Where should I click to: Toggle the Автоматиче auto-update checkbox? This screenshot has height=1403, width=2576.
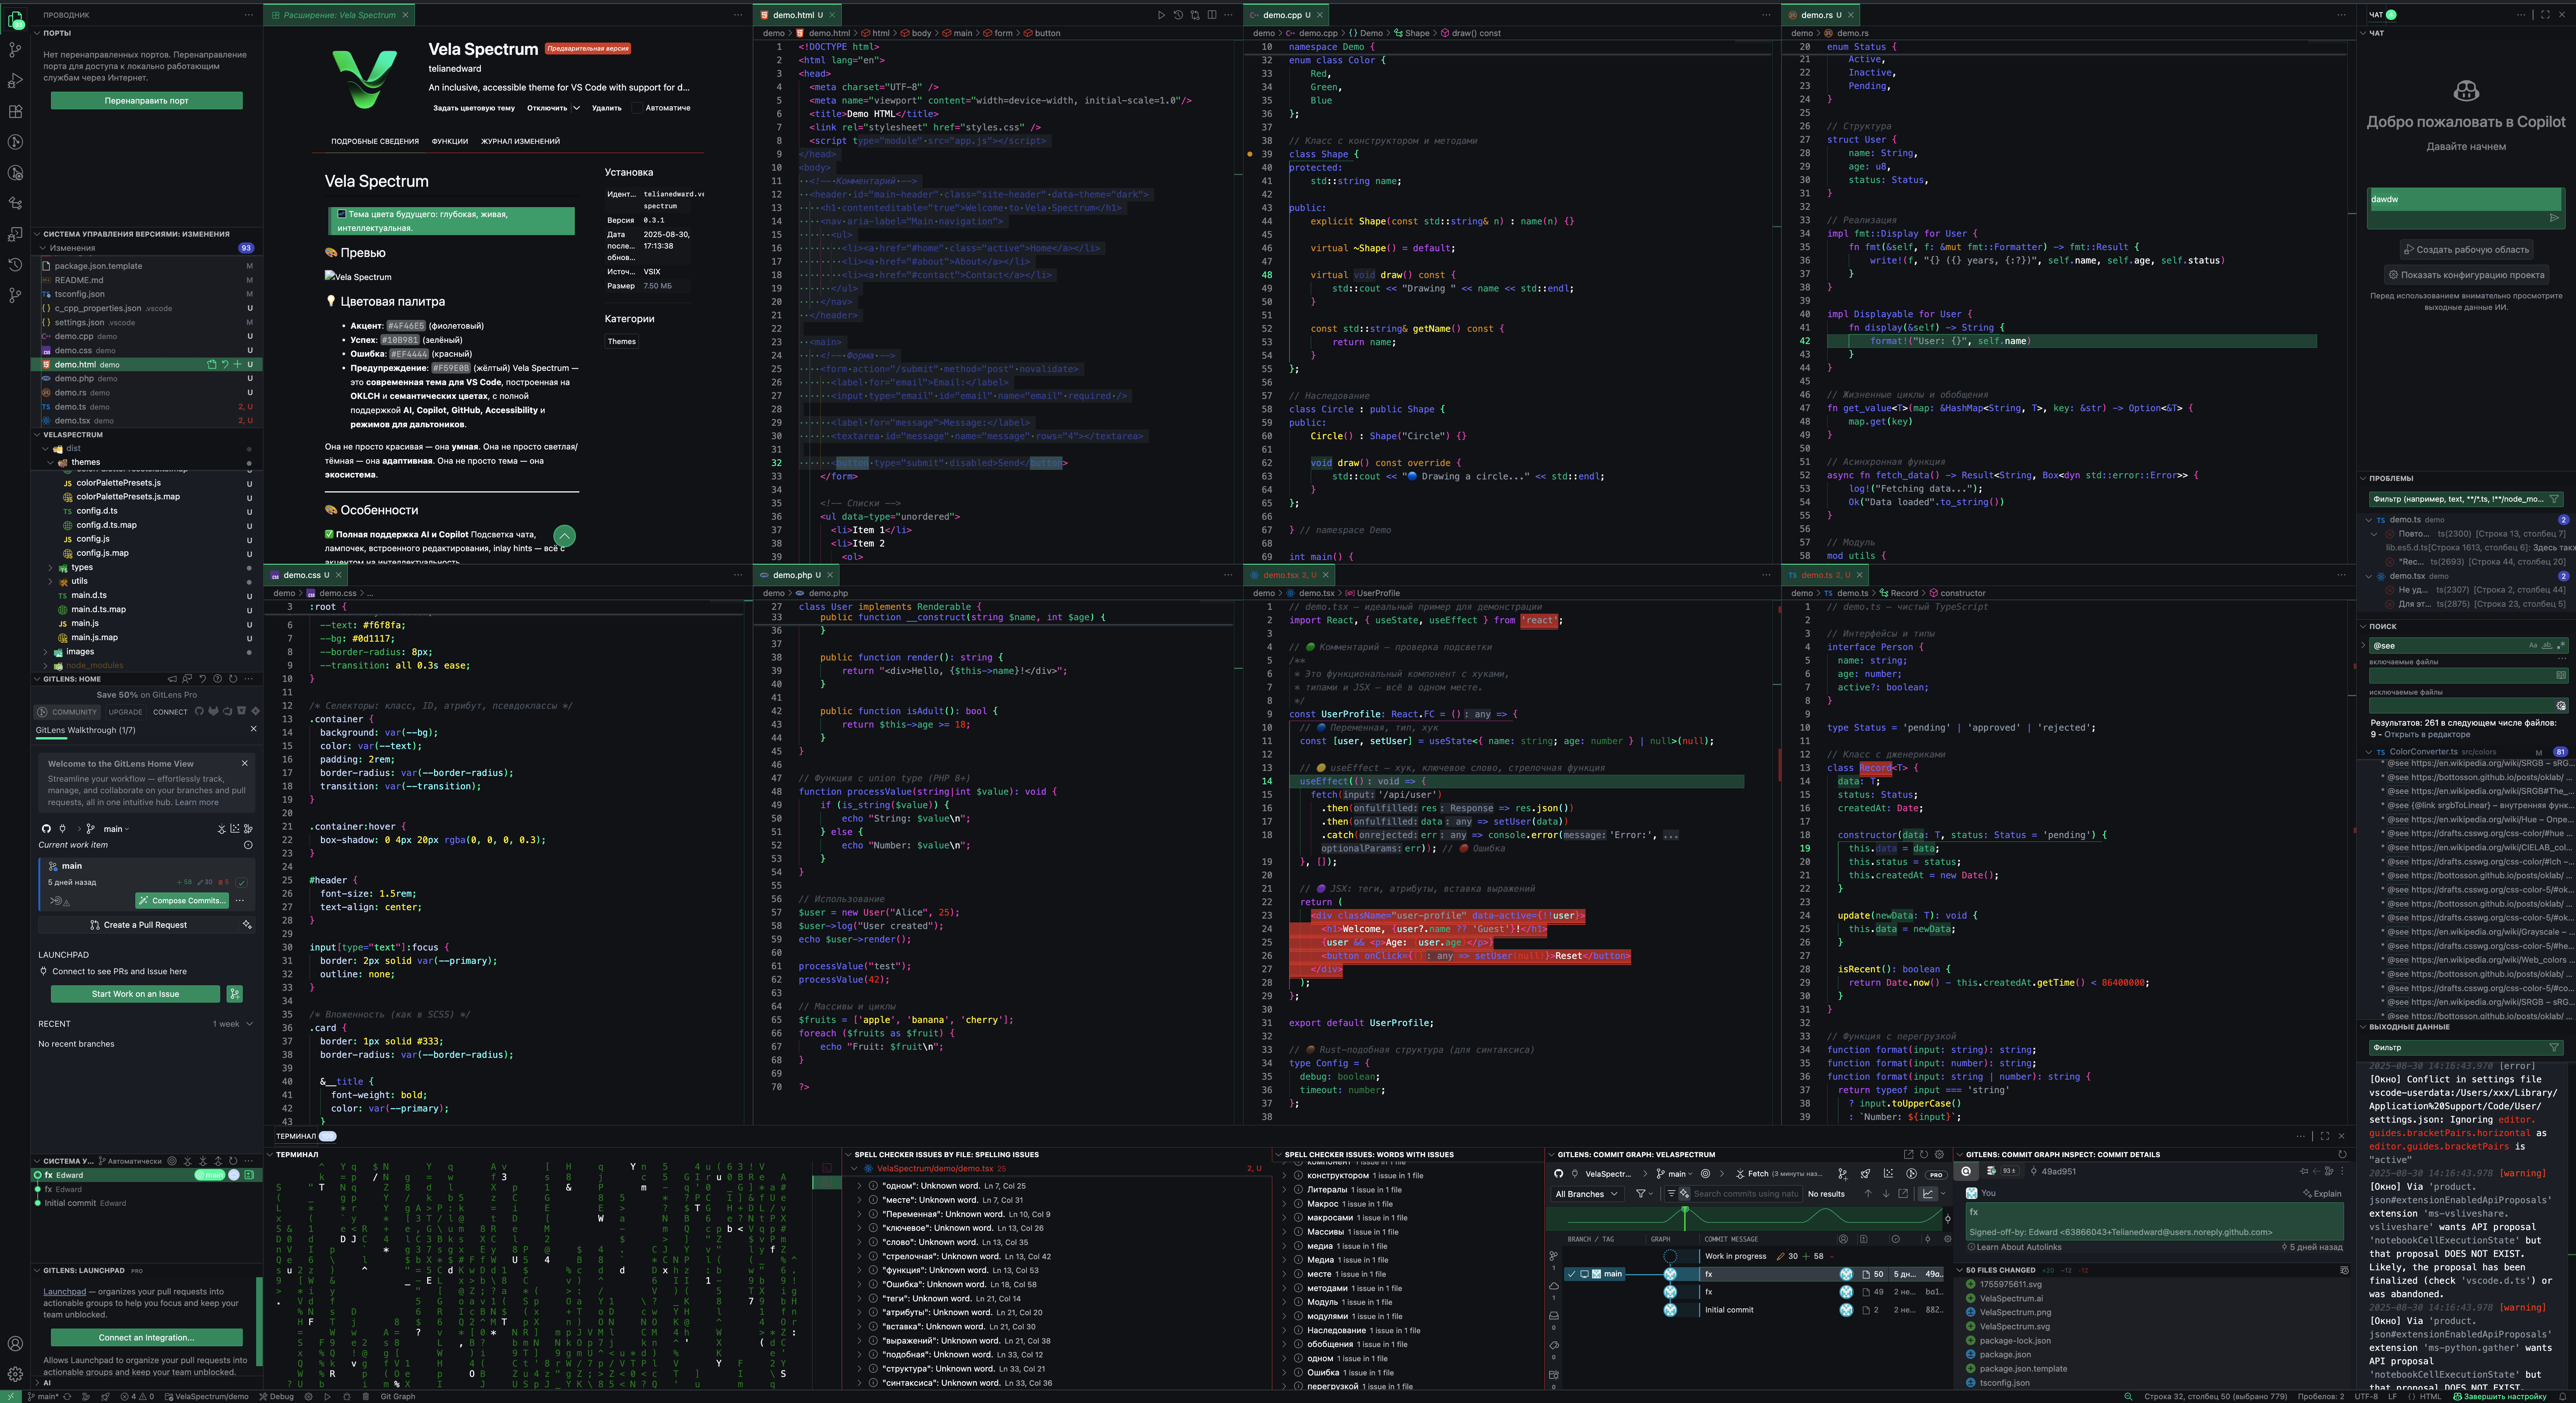pos(637,108)
